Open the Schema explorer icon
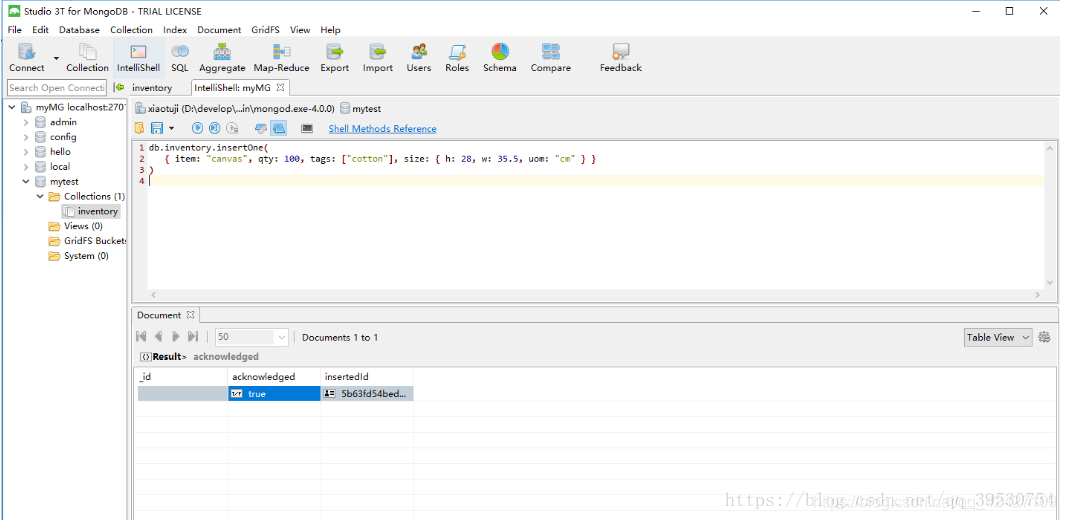Viewport: 1066px width, 520px height. click(500, 57)
